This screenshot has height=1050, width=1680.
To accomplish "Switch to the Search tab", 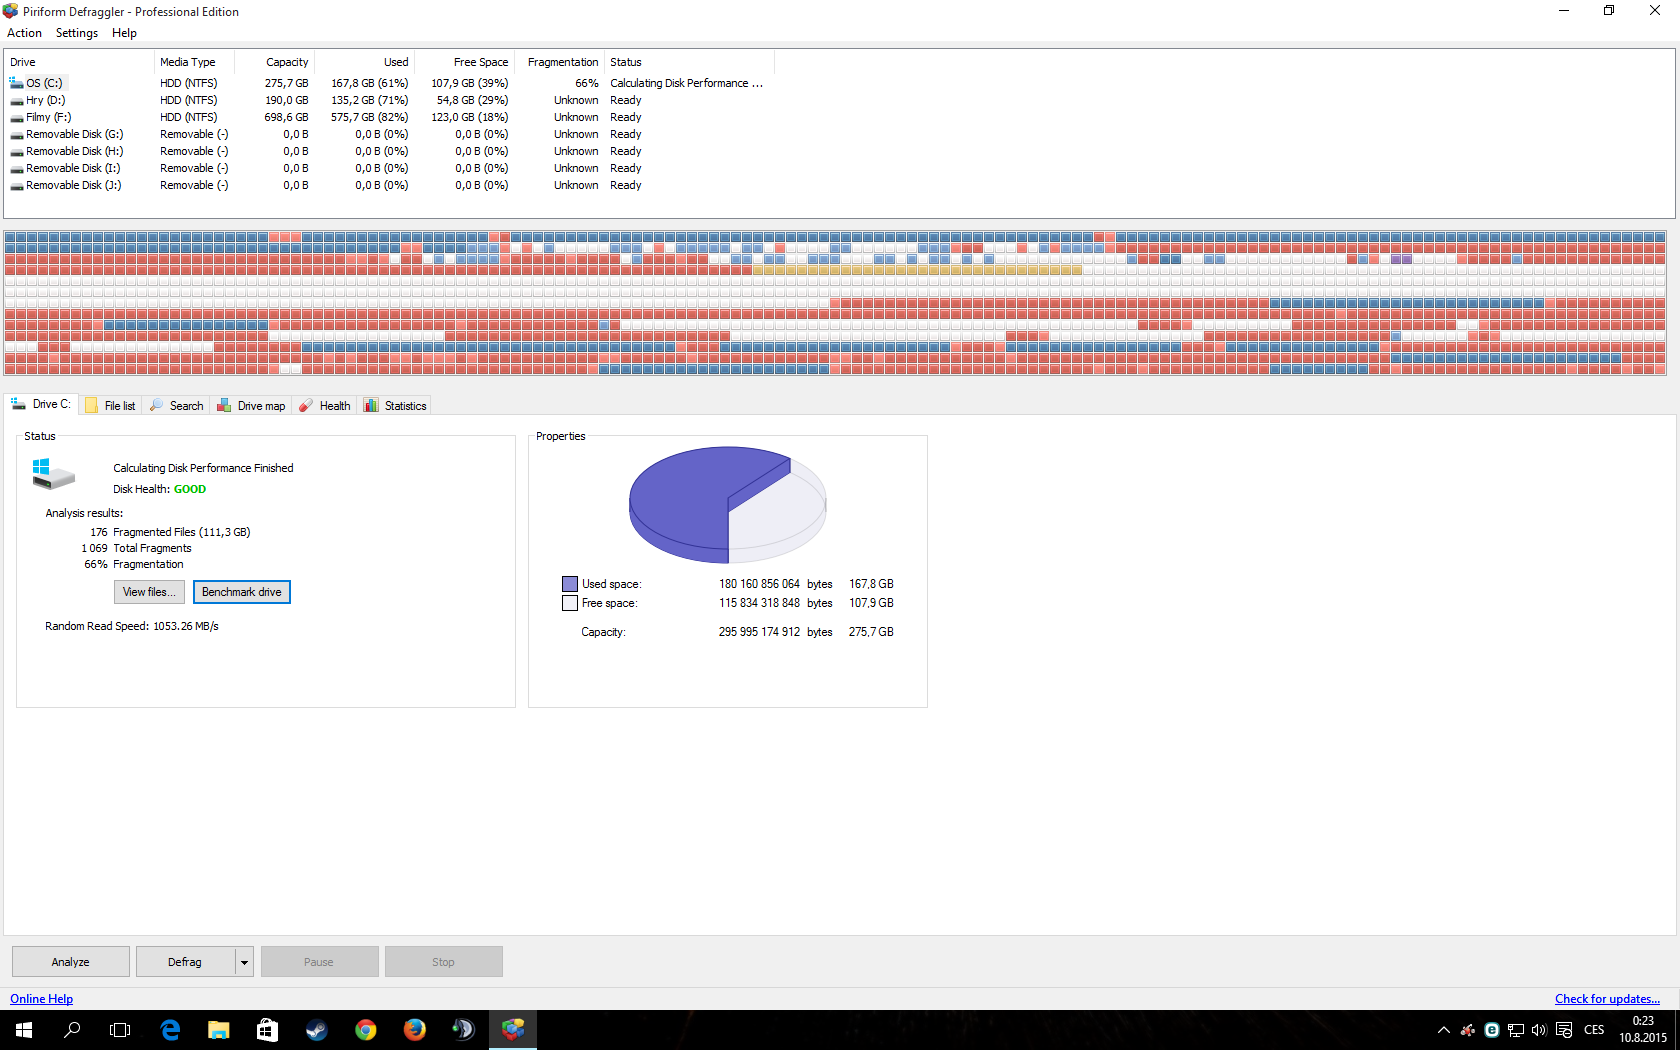I will pos(176,406).
